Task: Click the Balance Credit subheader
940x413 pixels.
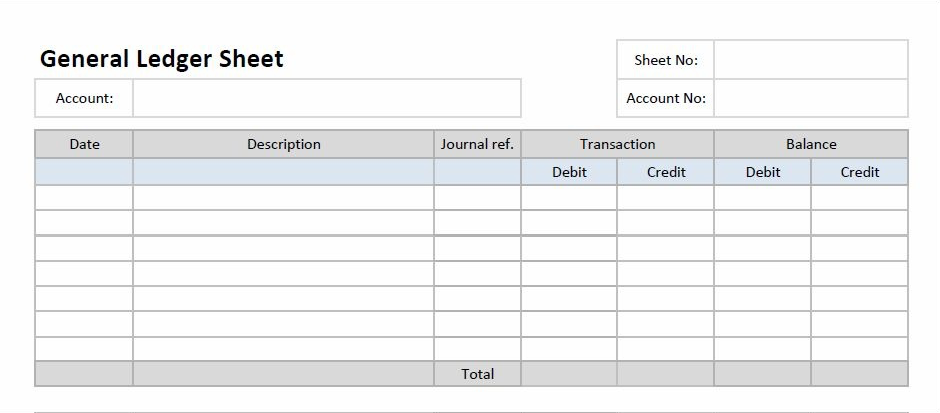Action: 860,172
